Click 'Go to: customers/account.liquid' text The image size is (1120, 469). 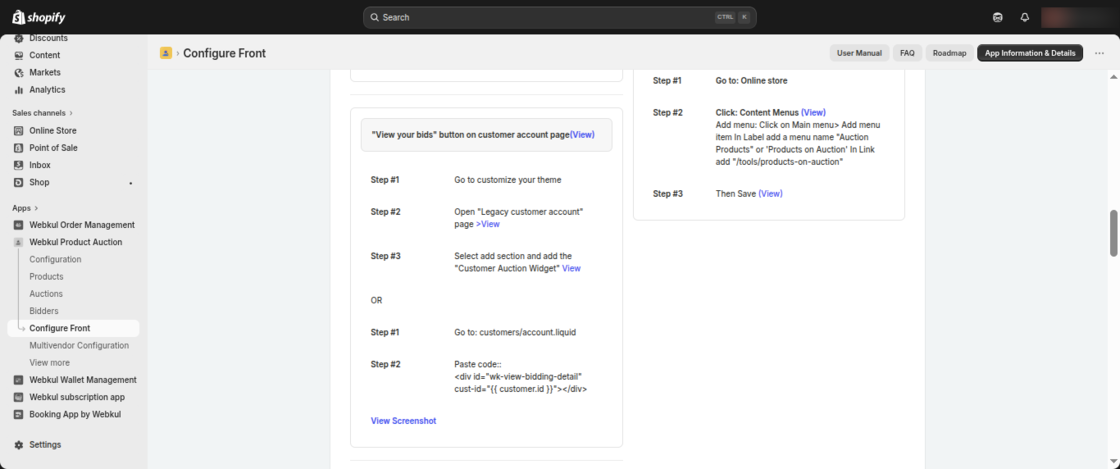[515, 333]
